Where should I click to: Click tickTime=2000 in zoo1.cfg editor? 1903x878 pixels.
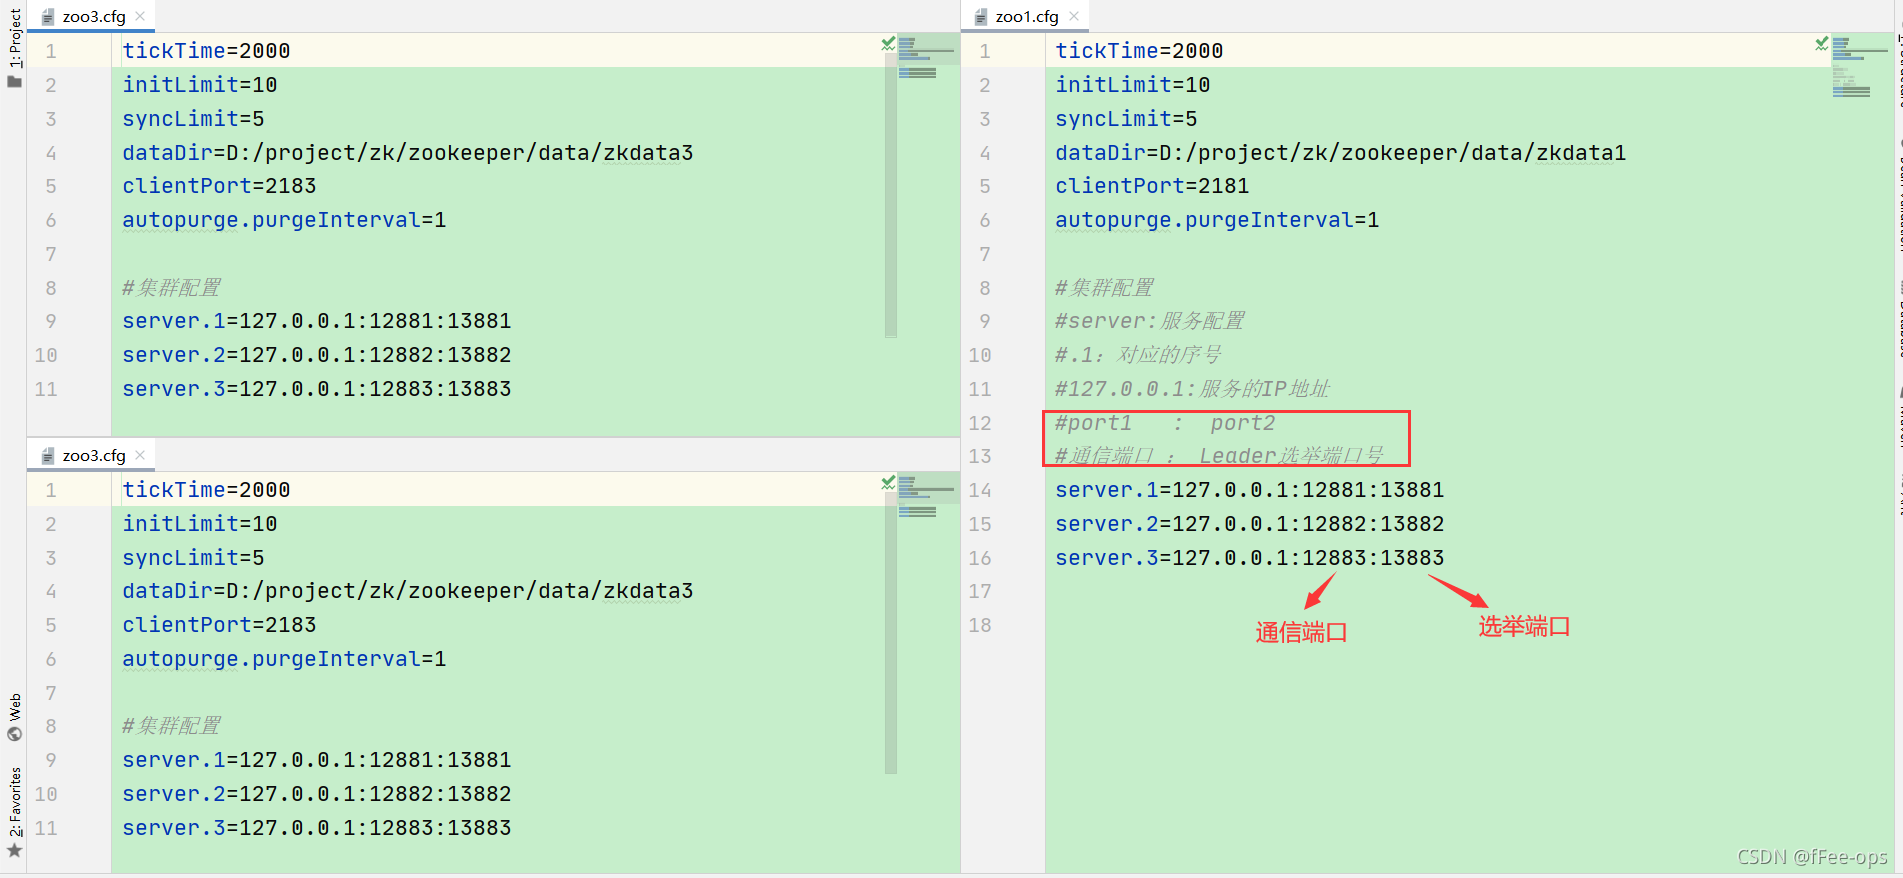1139,51
